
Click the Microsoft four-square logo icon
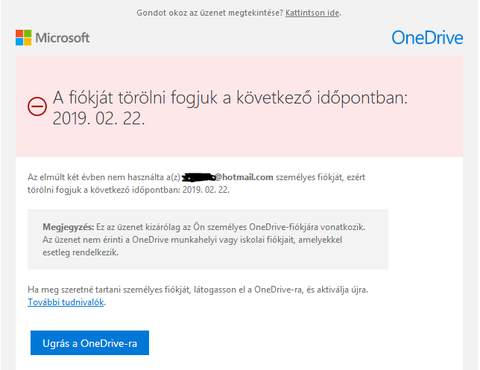click(x=23, y=38)
